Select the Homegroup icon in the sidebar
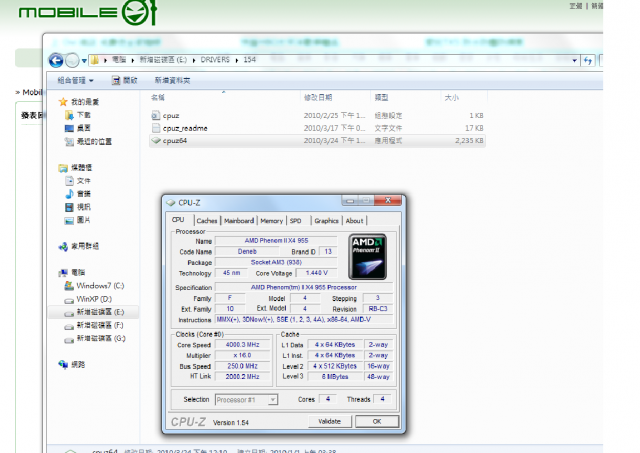Screen dimensions: 640x453 coord(63,246)
